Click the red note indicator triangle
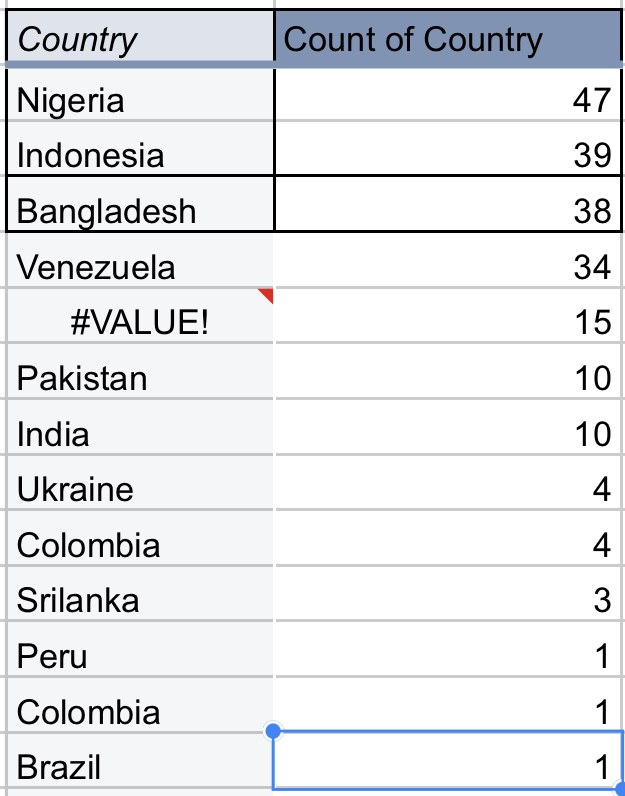Screen dimensions: 625x796 (268, 294)
